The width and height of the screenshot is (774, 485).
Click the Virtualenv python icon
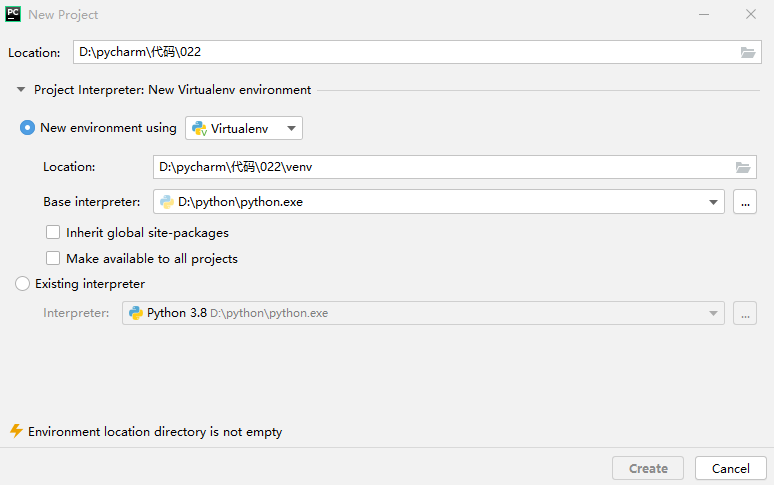pos(199,128)
